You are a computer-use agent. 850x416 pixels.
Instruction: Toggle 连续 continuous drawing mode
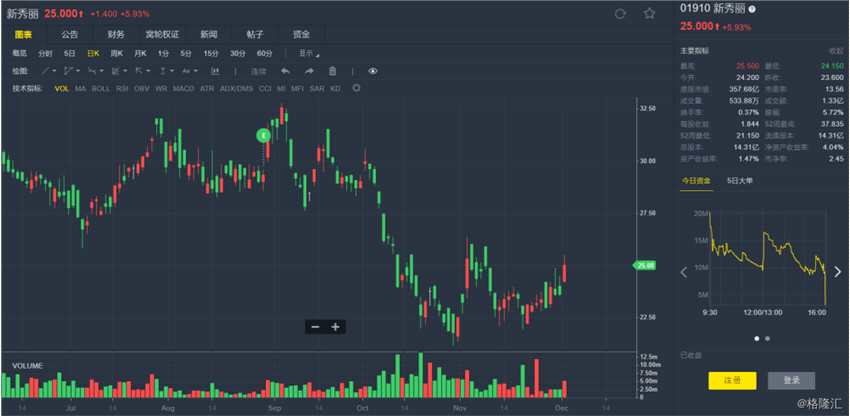click(258, 71)
